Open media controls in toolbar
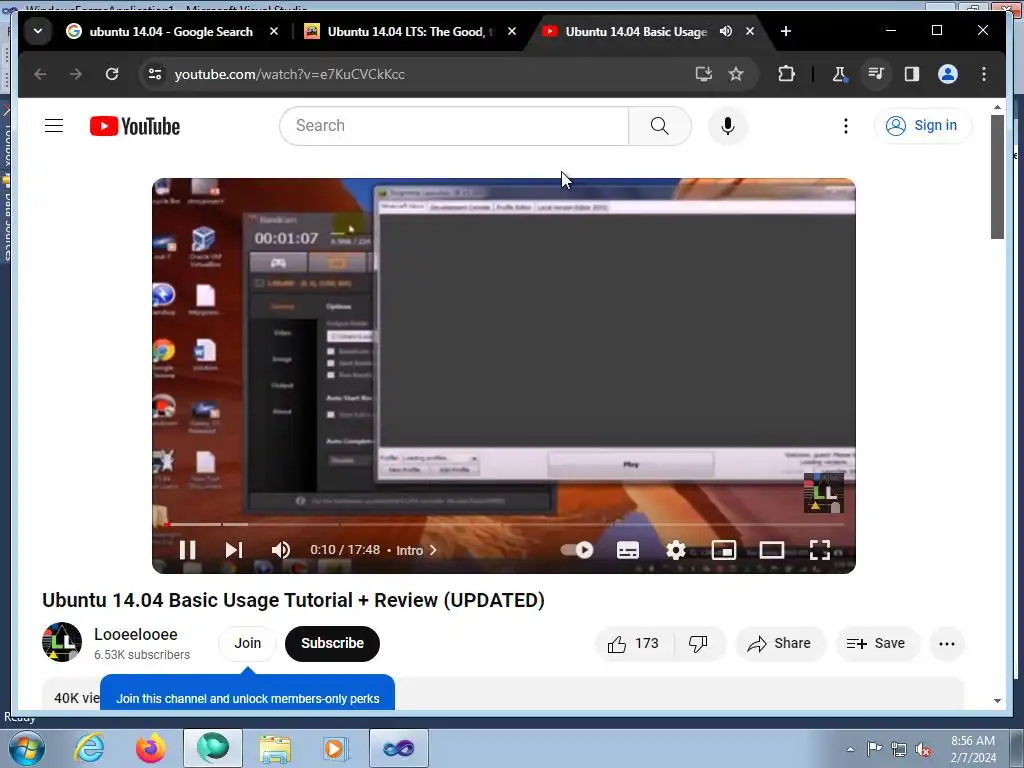The height and width of the screenshot is (768, 1024). click(876, 74)
